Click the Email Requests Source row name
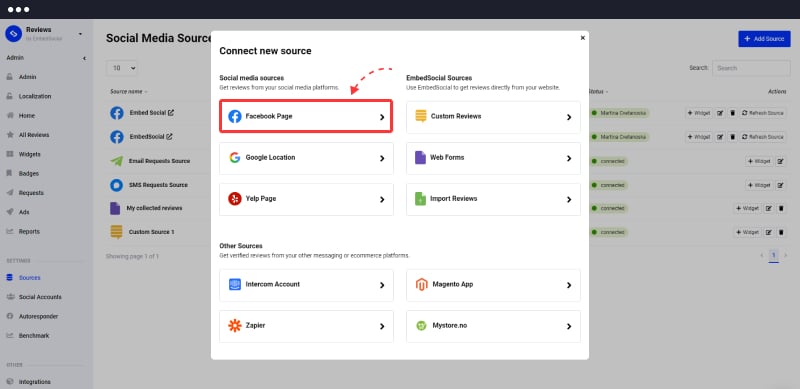800x389 pixels. (x=159, y=161)
